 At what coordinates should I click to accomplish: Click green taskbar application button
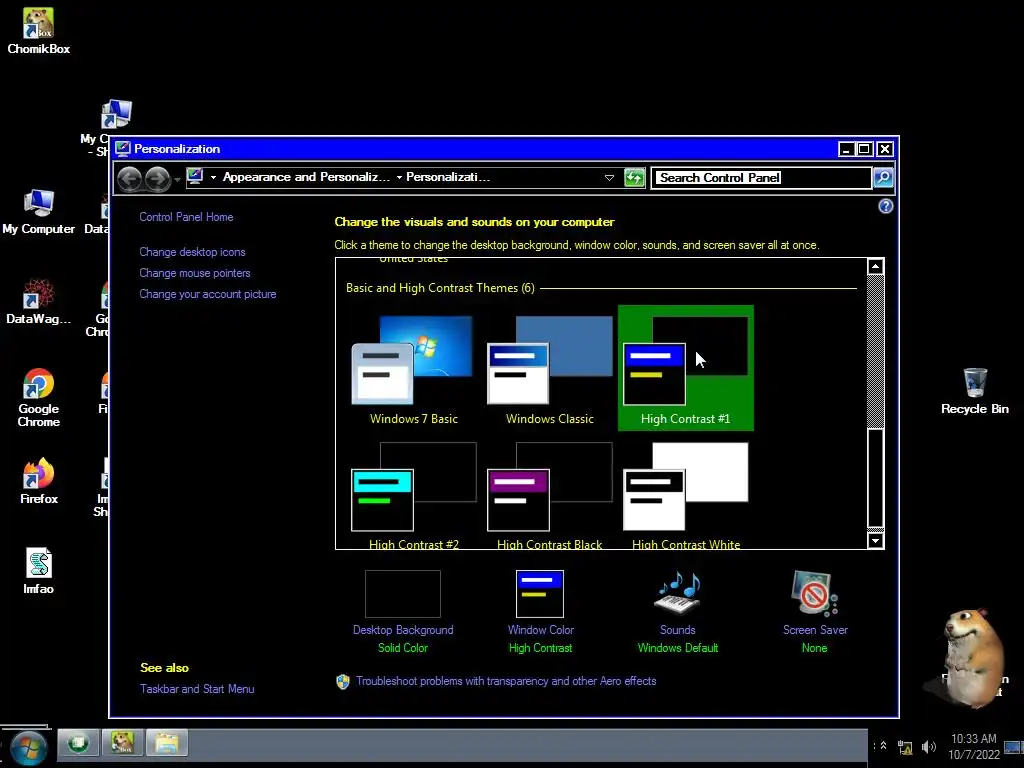[78, 743]
